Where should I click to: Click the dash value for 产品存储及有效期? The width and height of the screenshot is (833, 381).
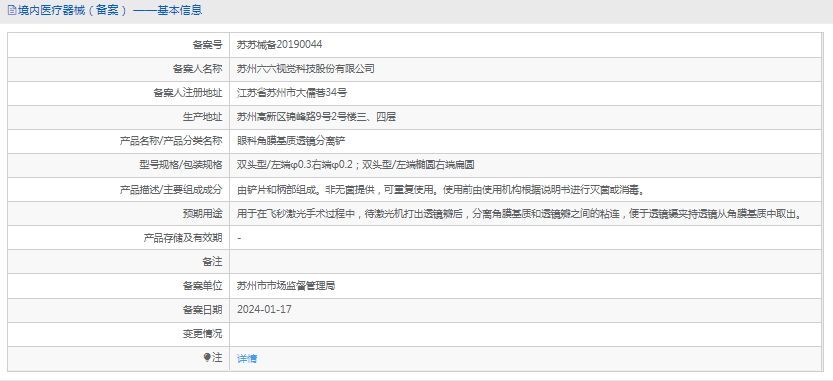(239, 238)
